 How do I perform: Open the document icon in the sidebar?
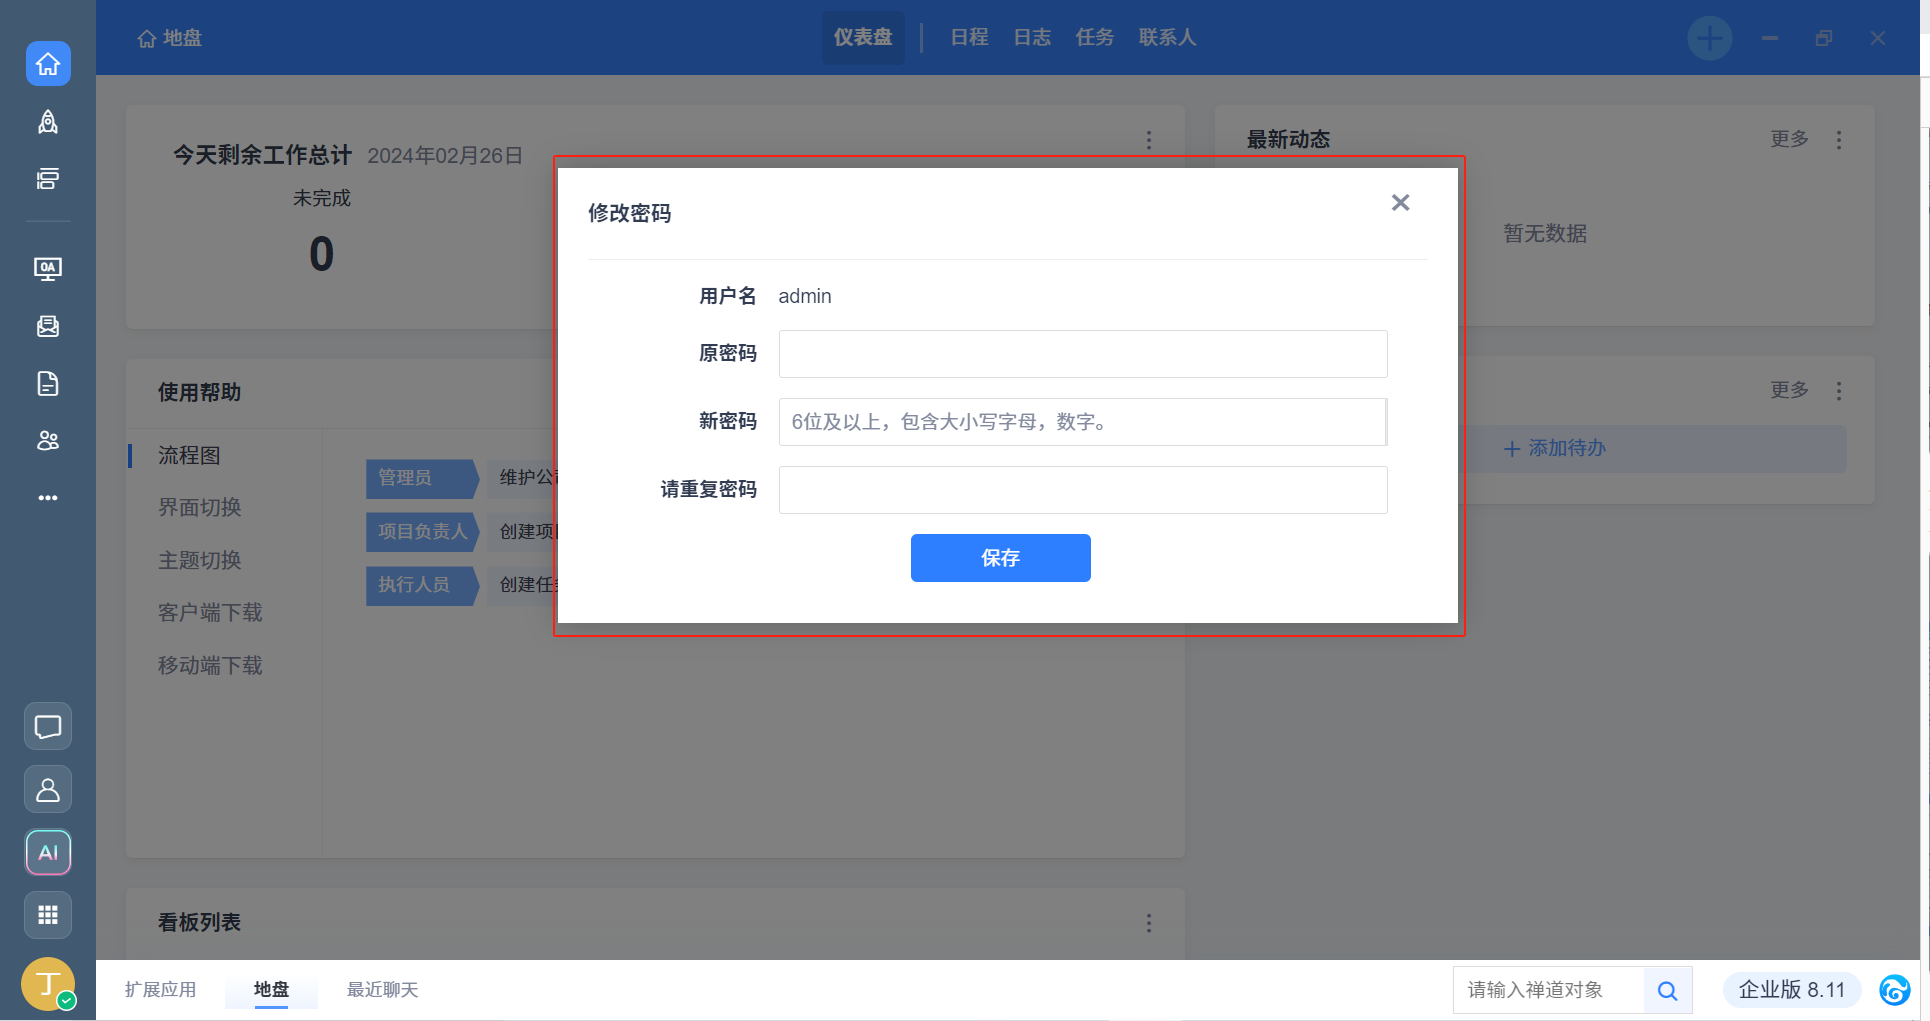coord(48,384)
